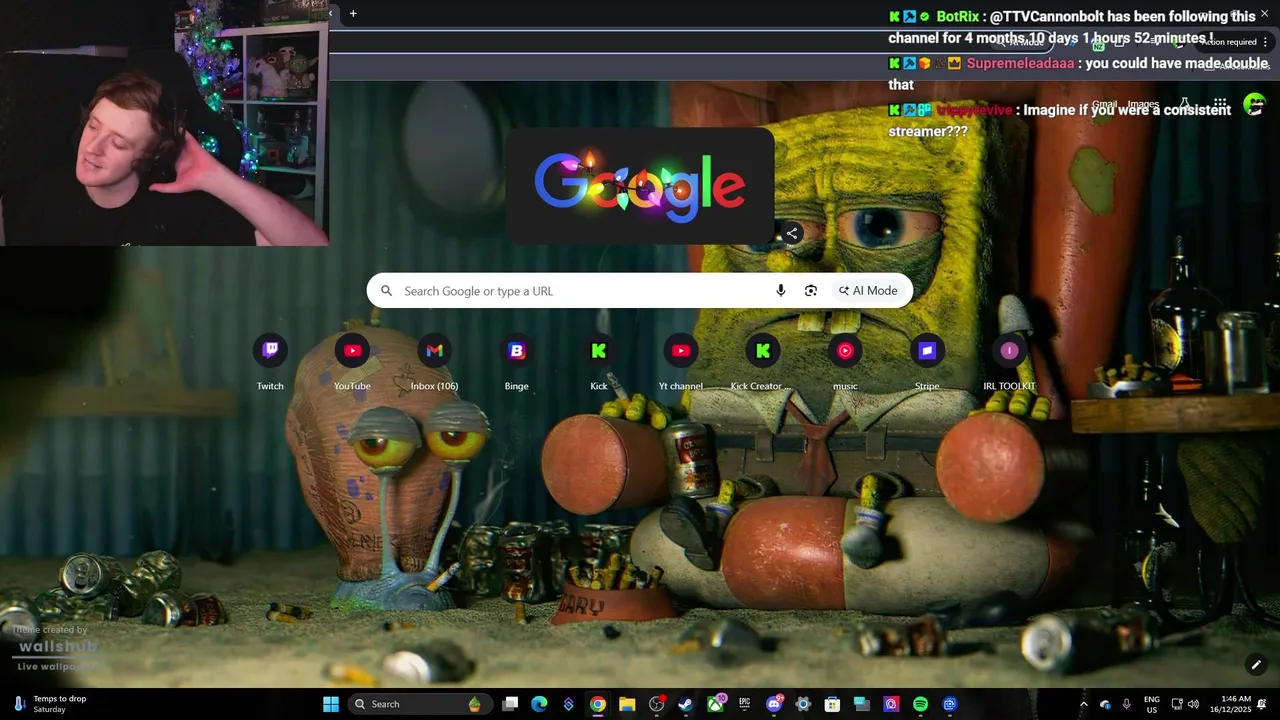
Task: Click the AI Mode button
Action: click(868, 291)
